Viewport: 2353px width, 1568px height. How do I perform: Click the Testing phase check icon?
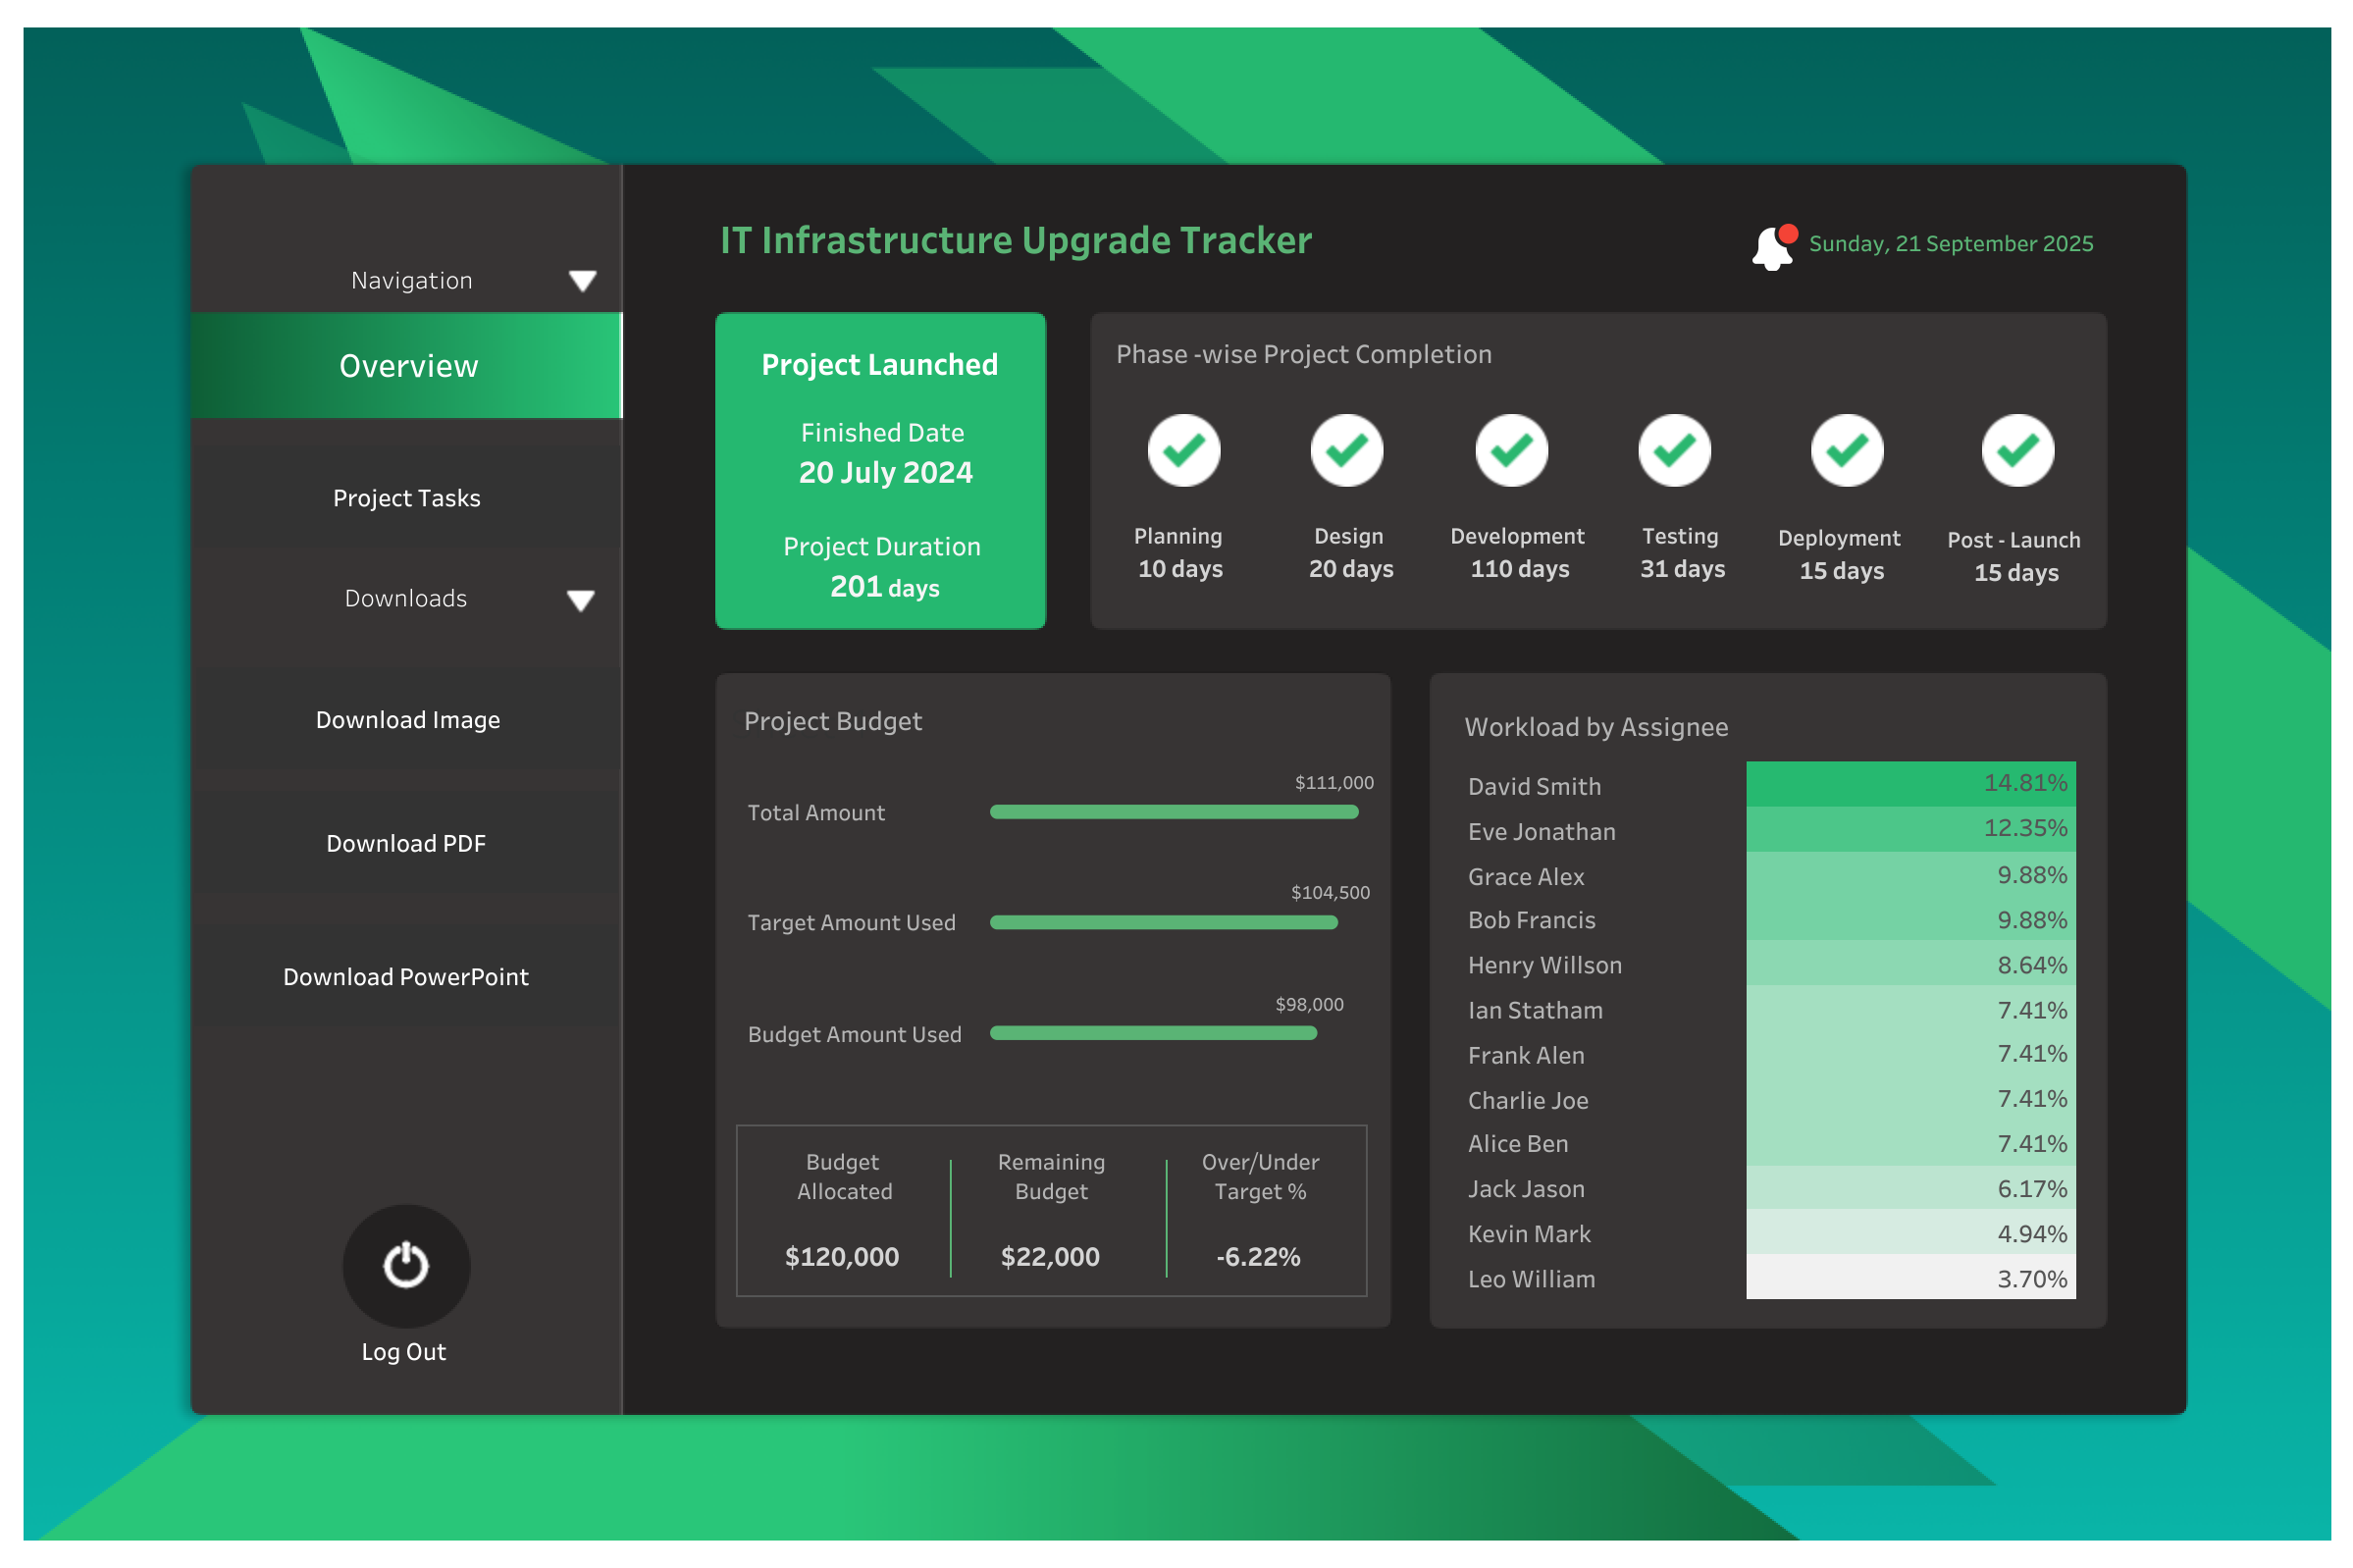coord(1675,451)
